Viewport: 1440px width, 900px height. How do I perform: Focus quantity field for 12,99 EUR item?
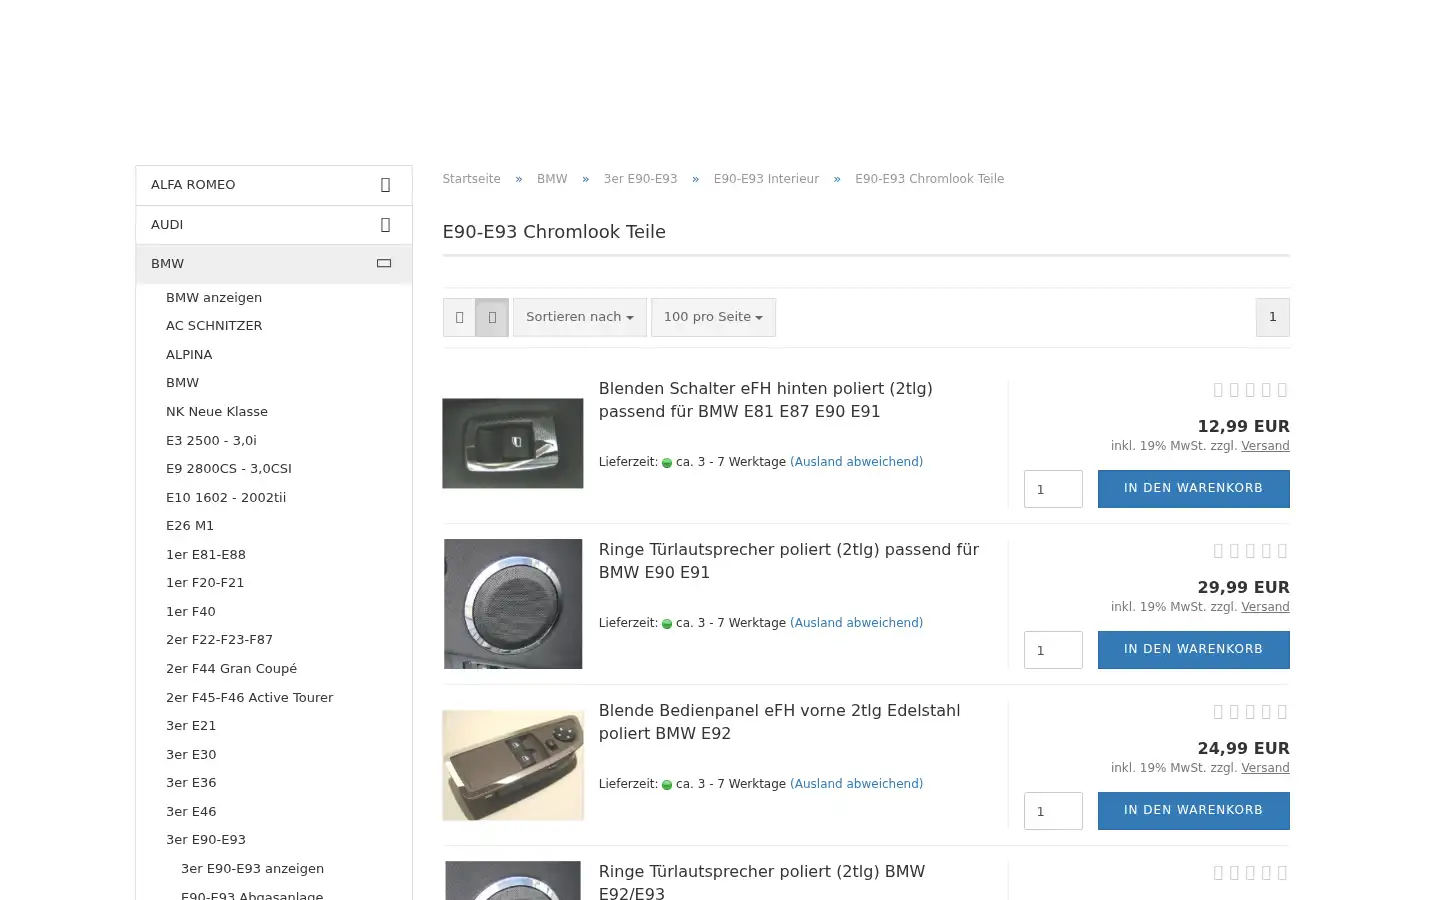coord(1053,489)
